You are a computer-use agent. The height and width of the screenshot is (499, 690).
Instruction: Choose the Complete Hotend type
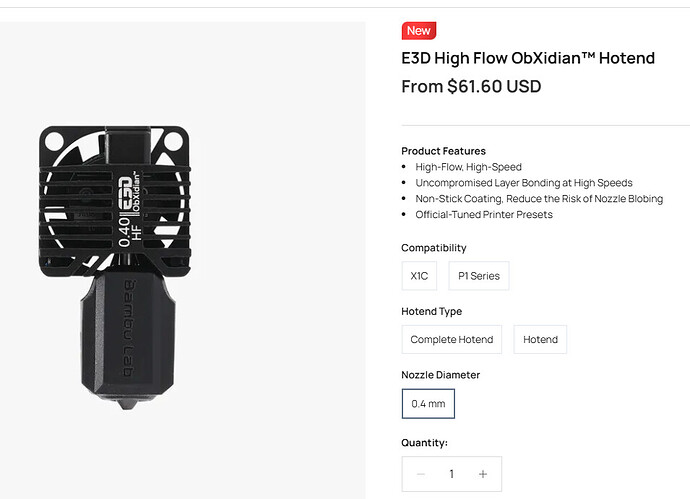pos(451,339)
